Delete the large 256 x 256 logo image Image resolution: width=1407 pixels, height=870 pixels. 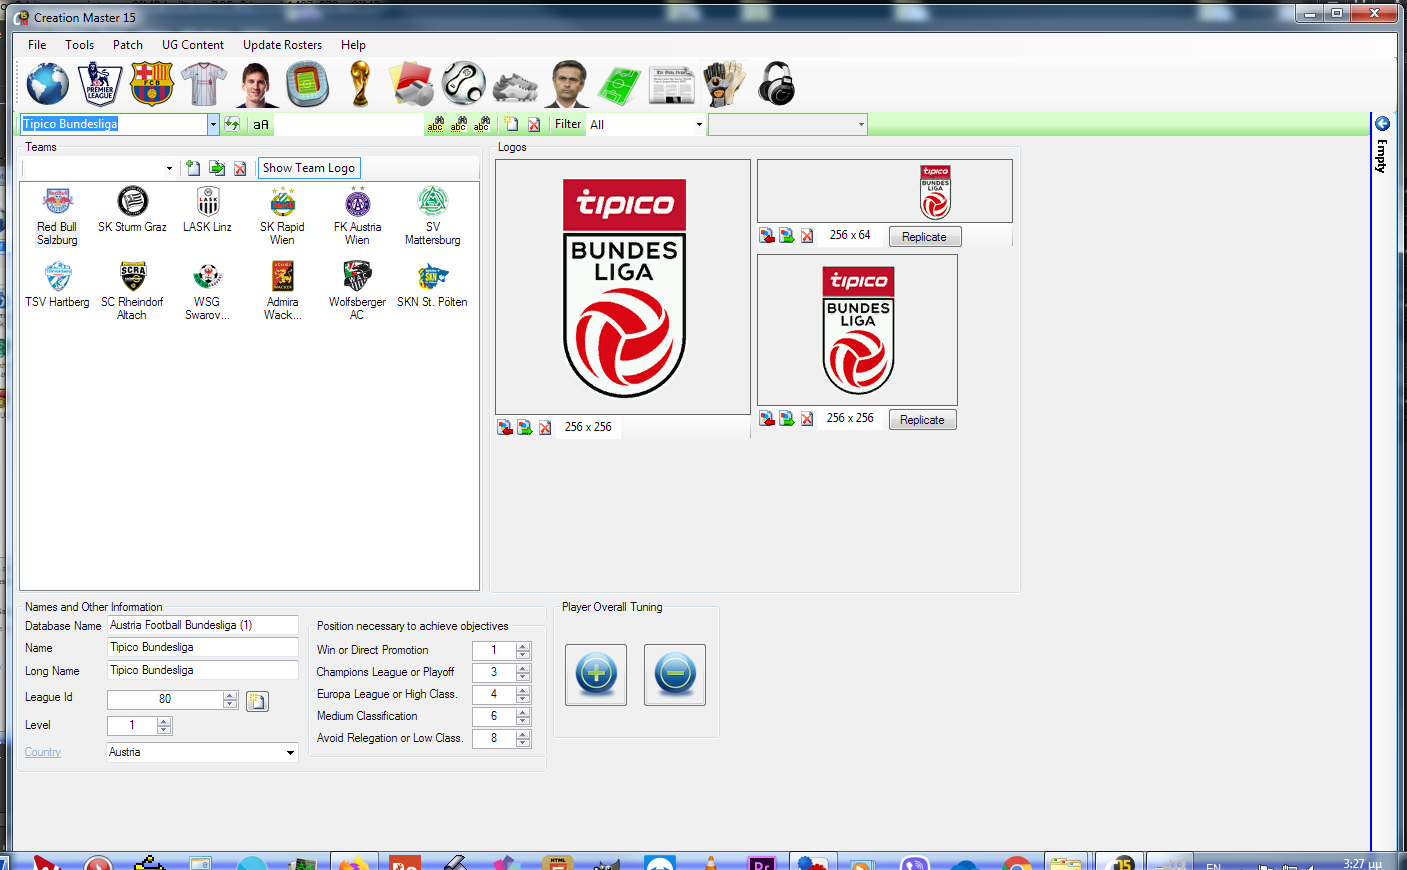click(545, 427)
